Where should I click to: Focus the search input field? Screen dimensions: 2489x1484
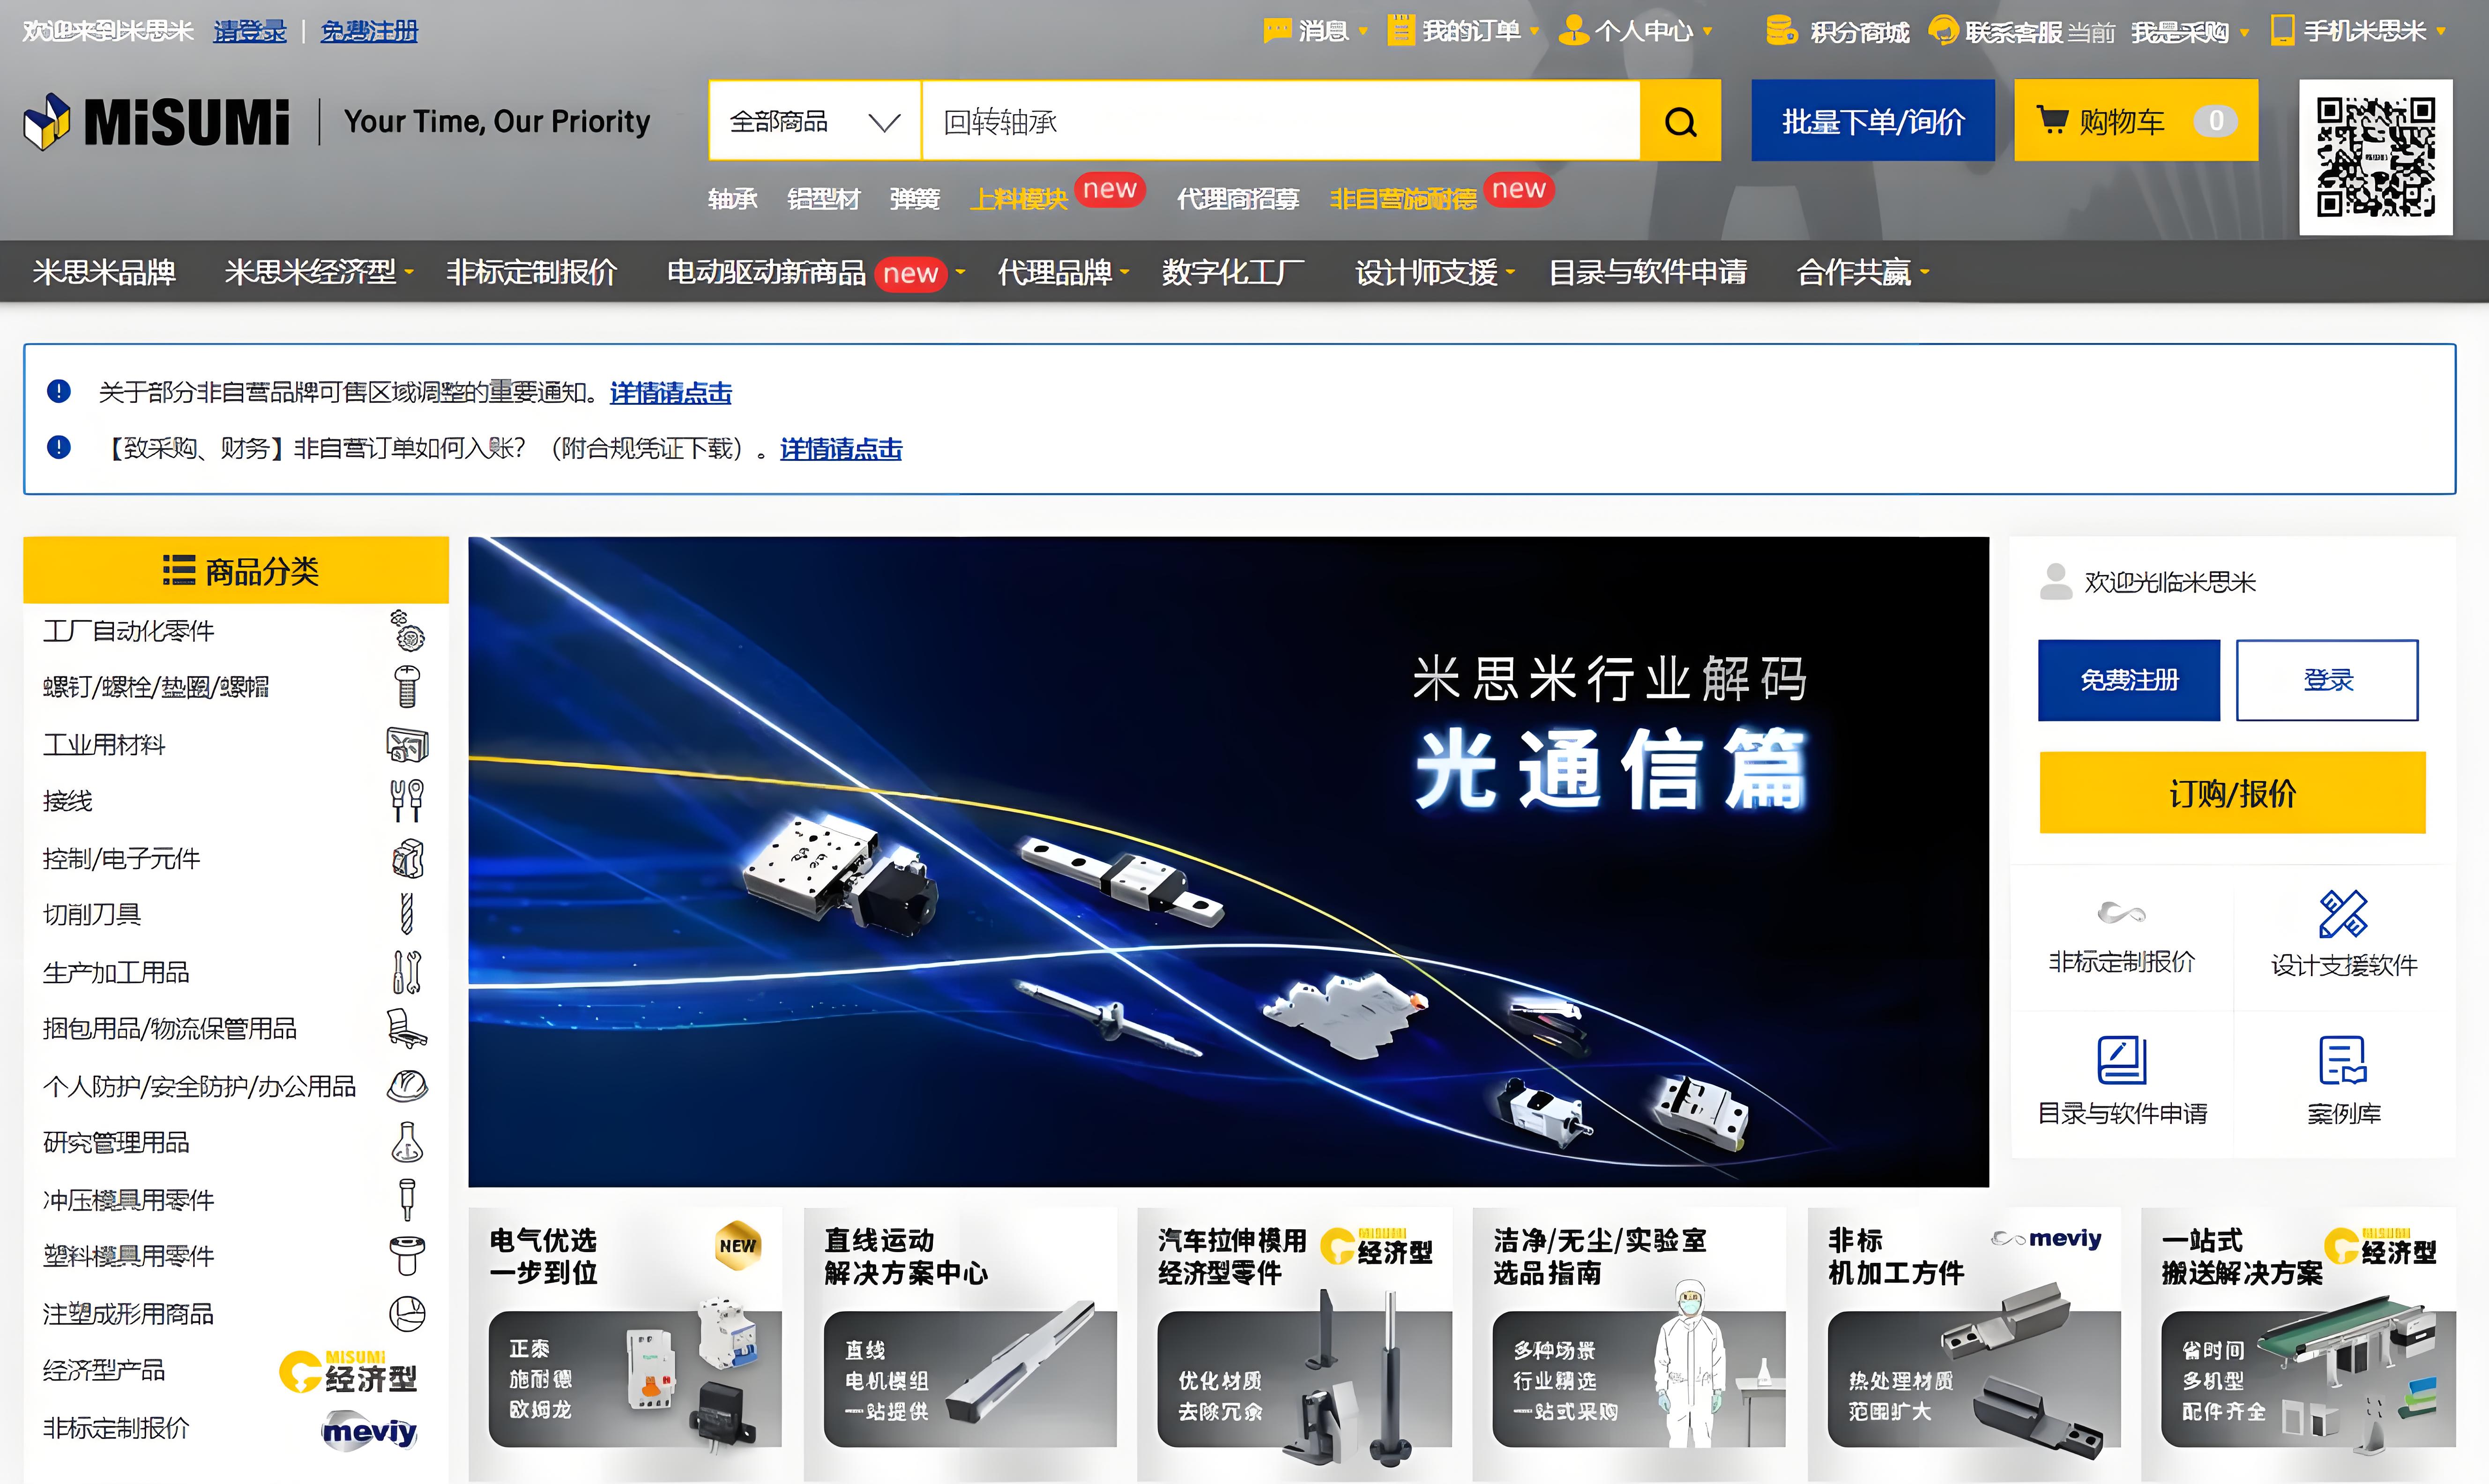click(x=1280, y=121)
